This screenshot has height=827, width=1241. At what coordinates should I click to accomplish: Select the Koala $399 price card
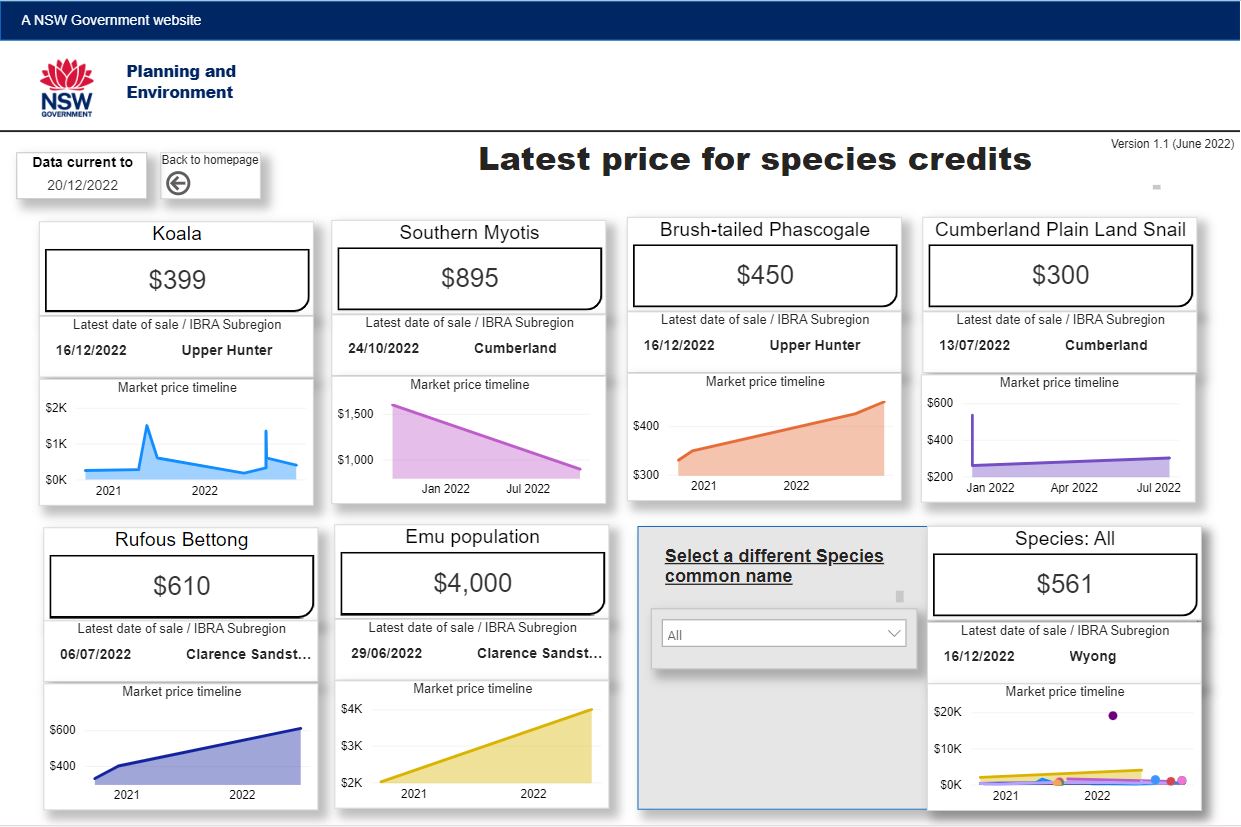[x=176, y=281]
